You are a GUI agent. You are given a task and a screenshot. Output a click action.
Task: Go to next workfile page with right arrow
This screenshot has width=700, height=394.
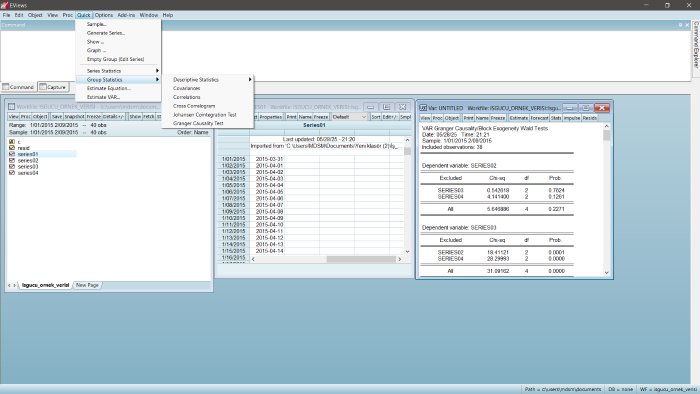pos(15,285)
